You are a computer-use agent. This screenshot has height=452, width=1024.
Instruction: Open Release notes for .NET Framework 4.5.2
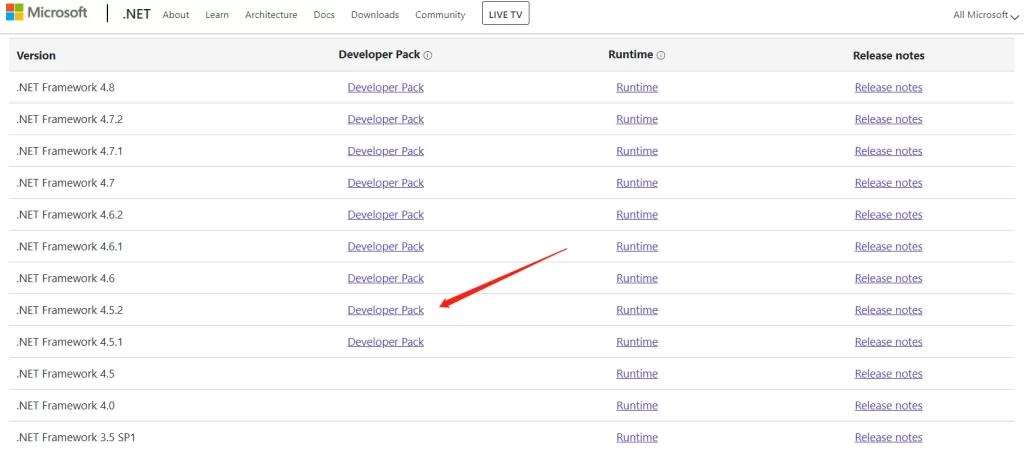(888, 310)
